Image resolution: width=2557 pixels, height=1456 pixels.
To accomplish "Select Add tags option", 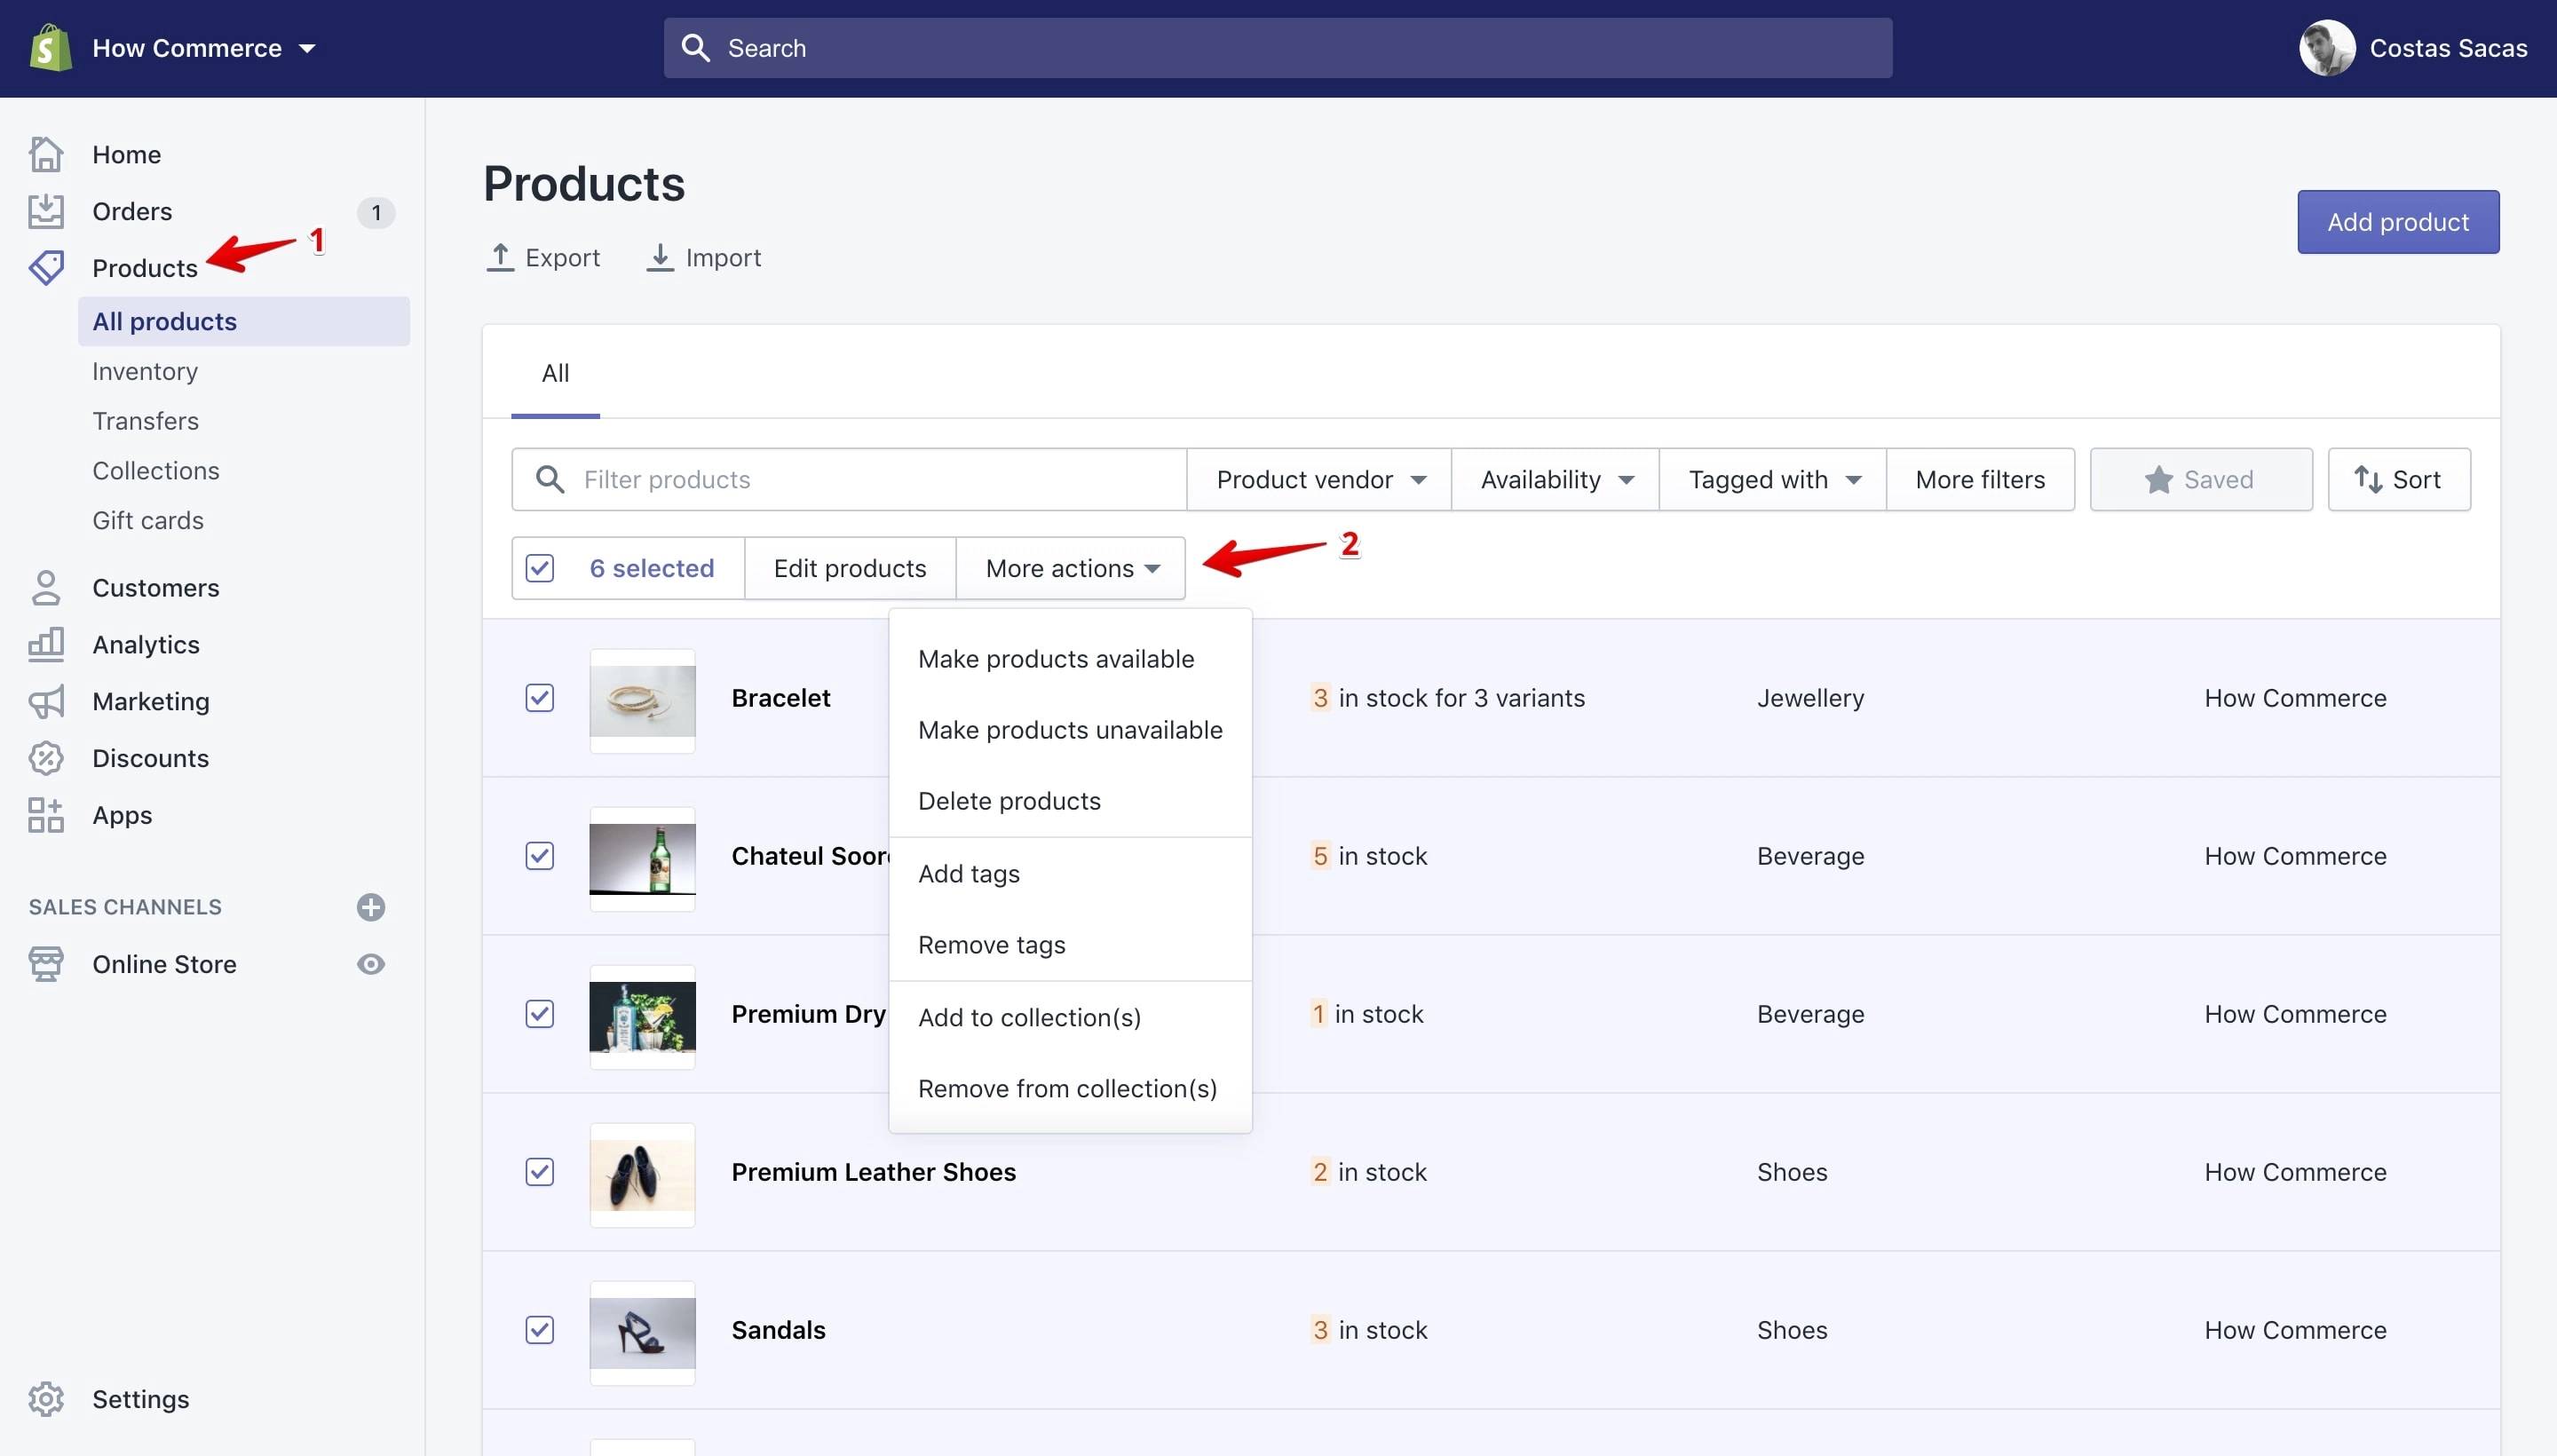I will (x=969, y=874).
